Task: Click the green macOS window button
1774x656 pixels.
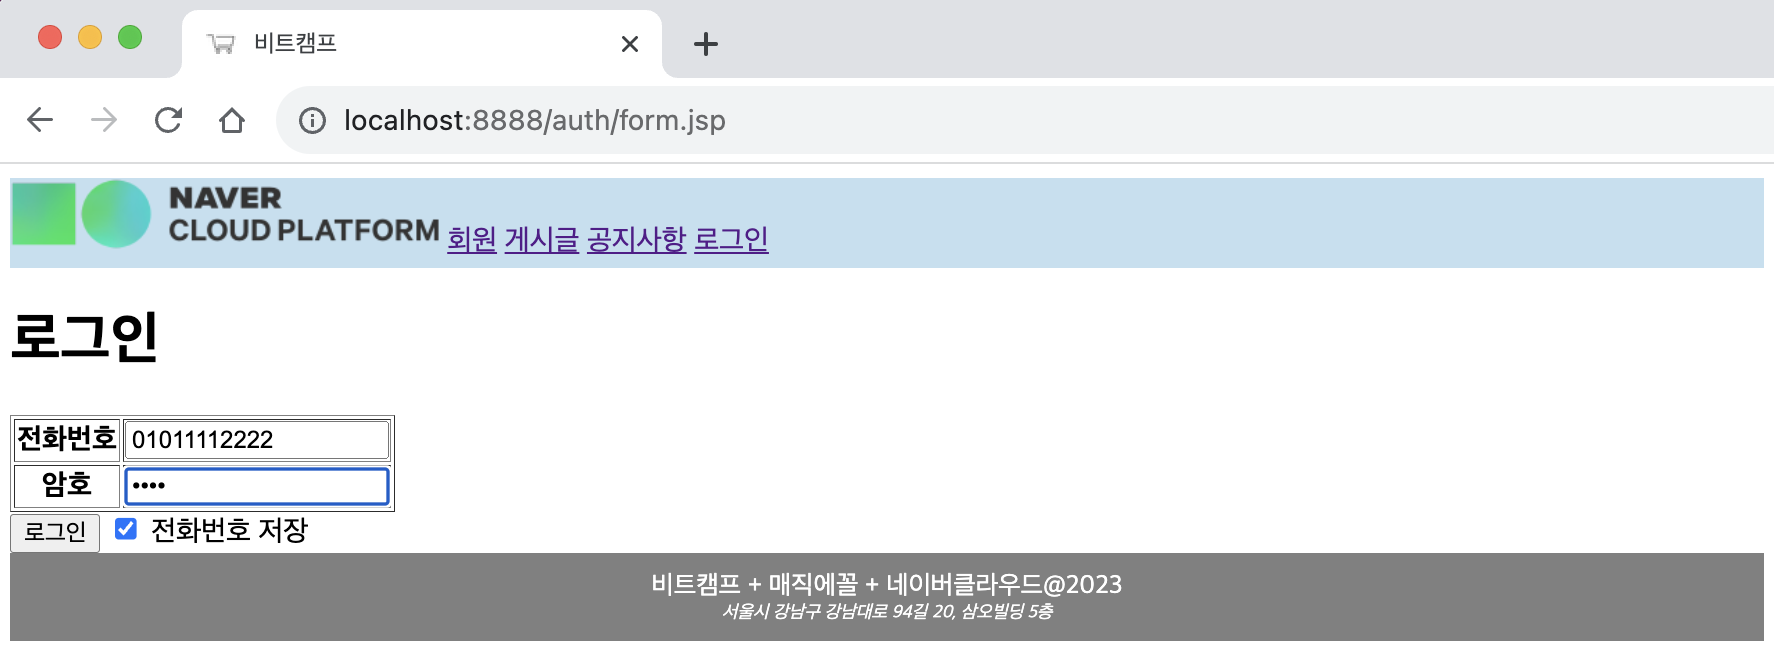Action: point(130,38)
